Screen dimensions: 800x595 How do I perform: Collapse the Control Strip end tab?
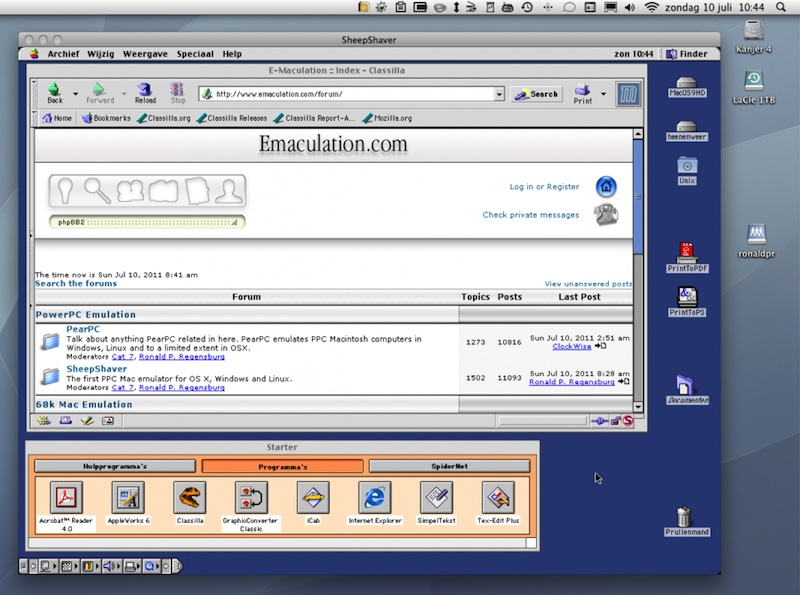pyautogui.click(x=178, y=566)
